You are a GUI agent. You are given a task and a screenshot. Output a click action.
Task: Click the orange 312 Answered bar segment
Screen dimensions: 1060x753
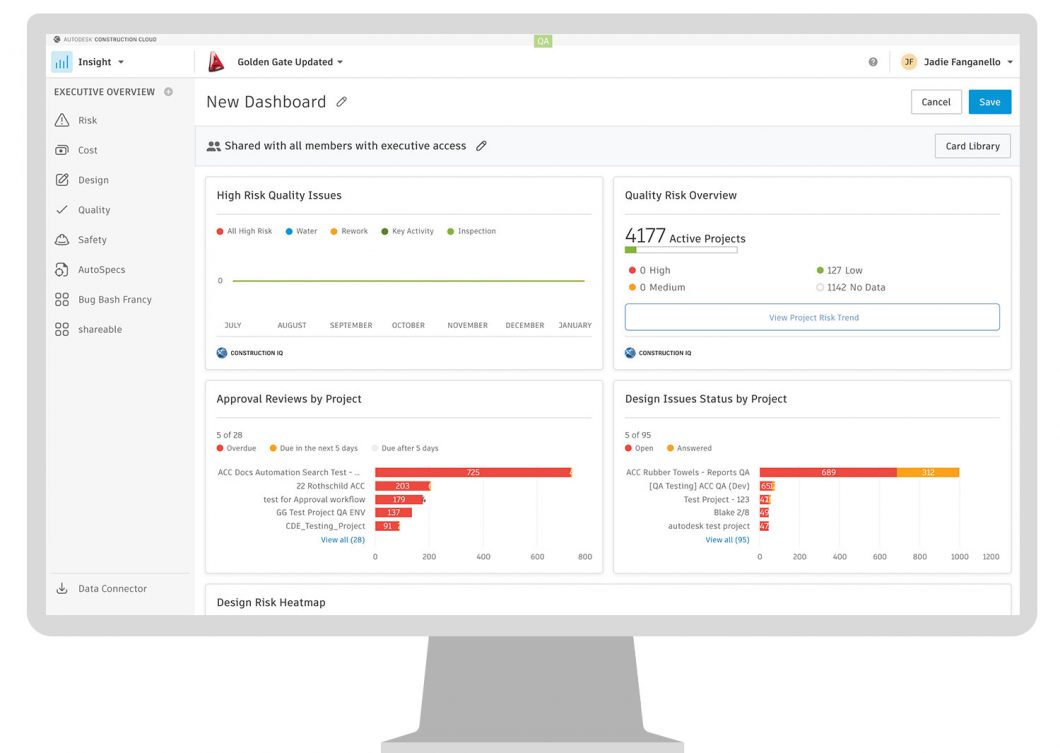(928, 472)
